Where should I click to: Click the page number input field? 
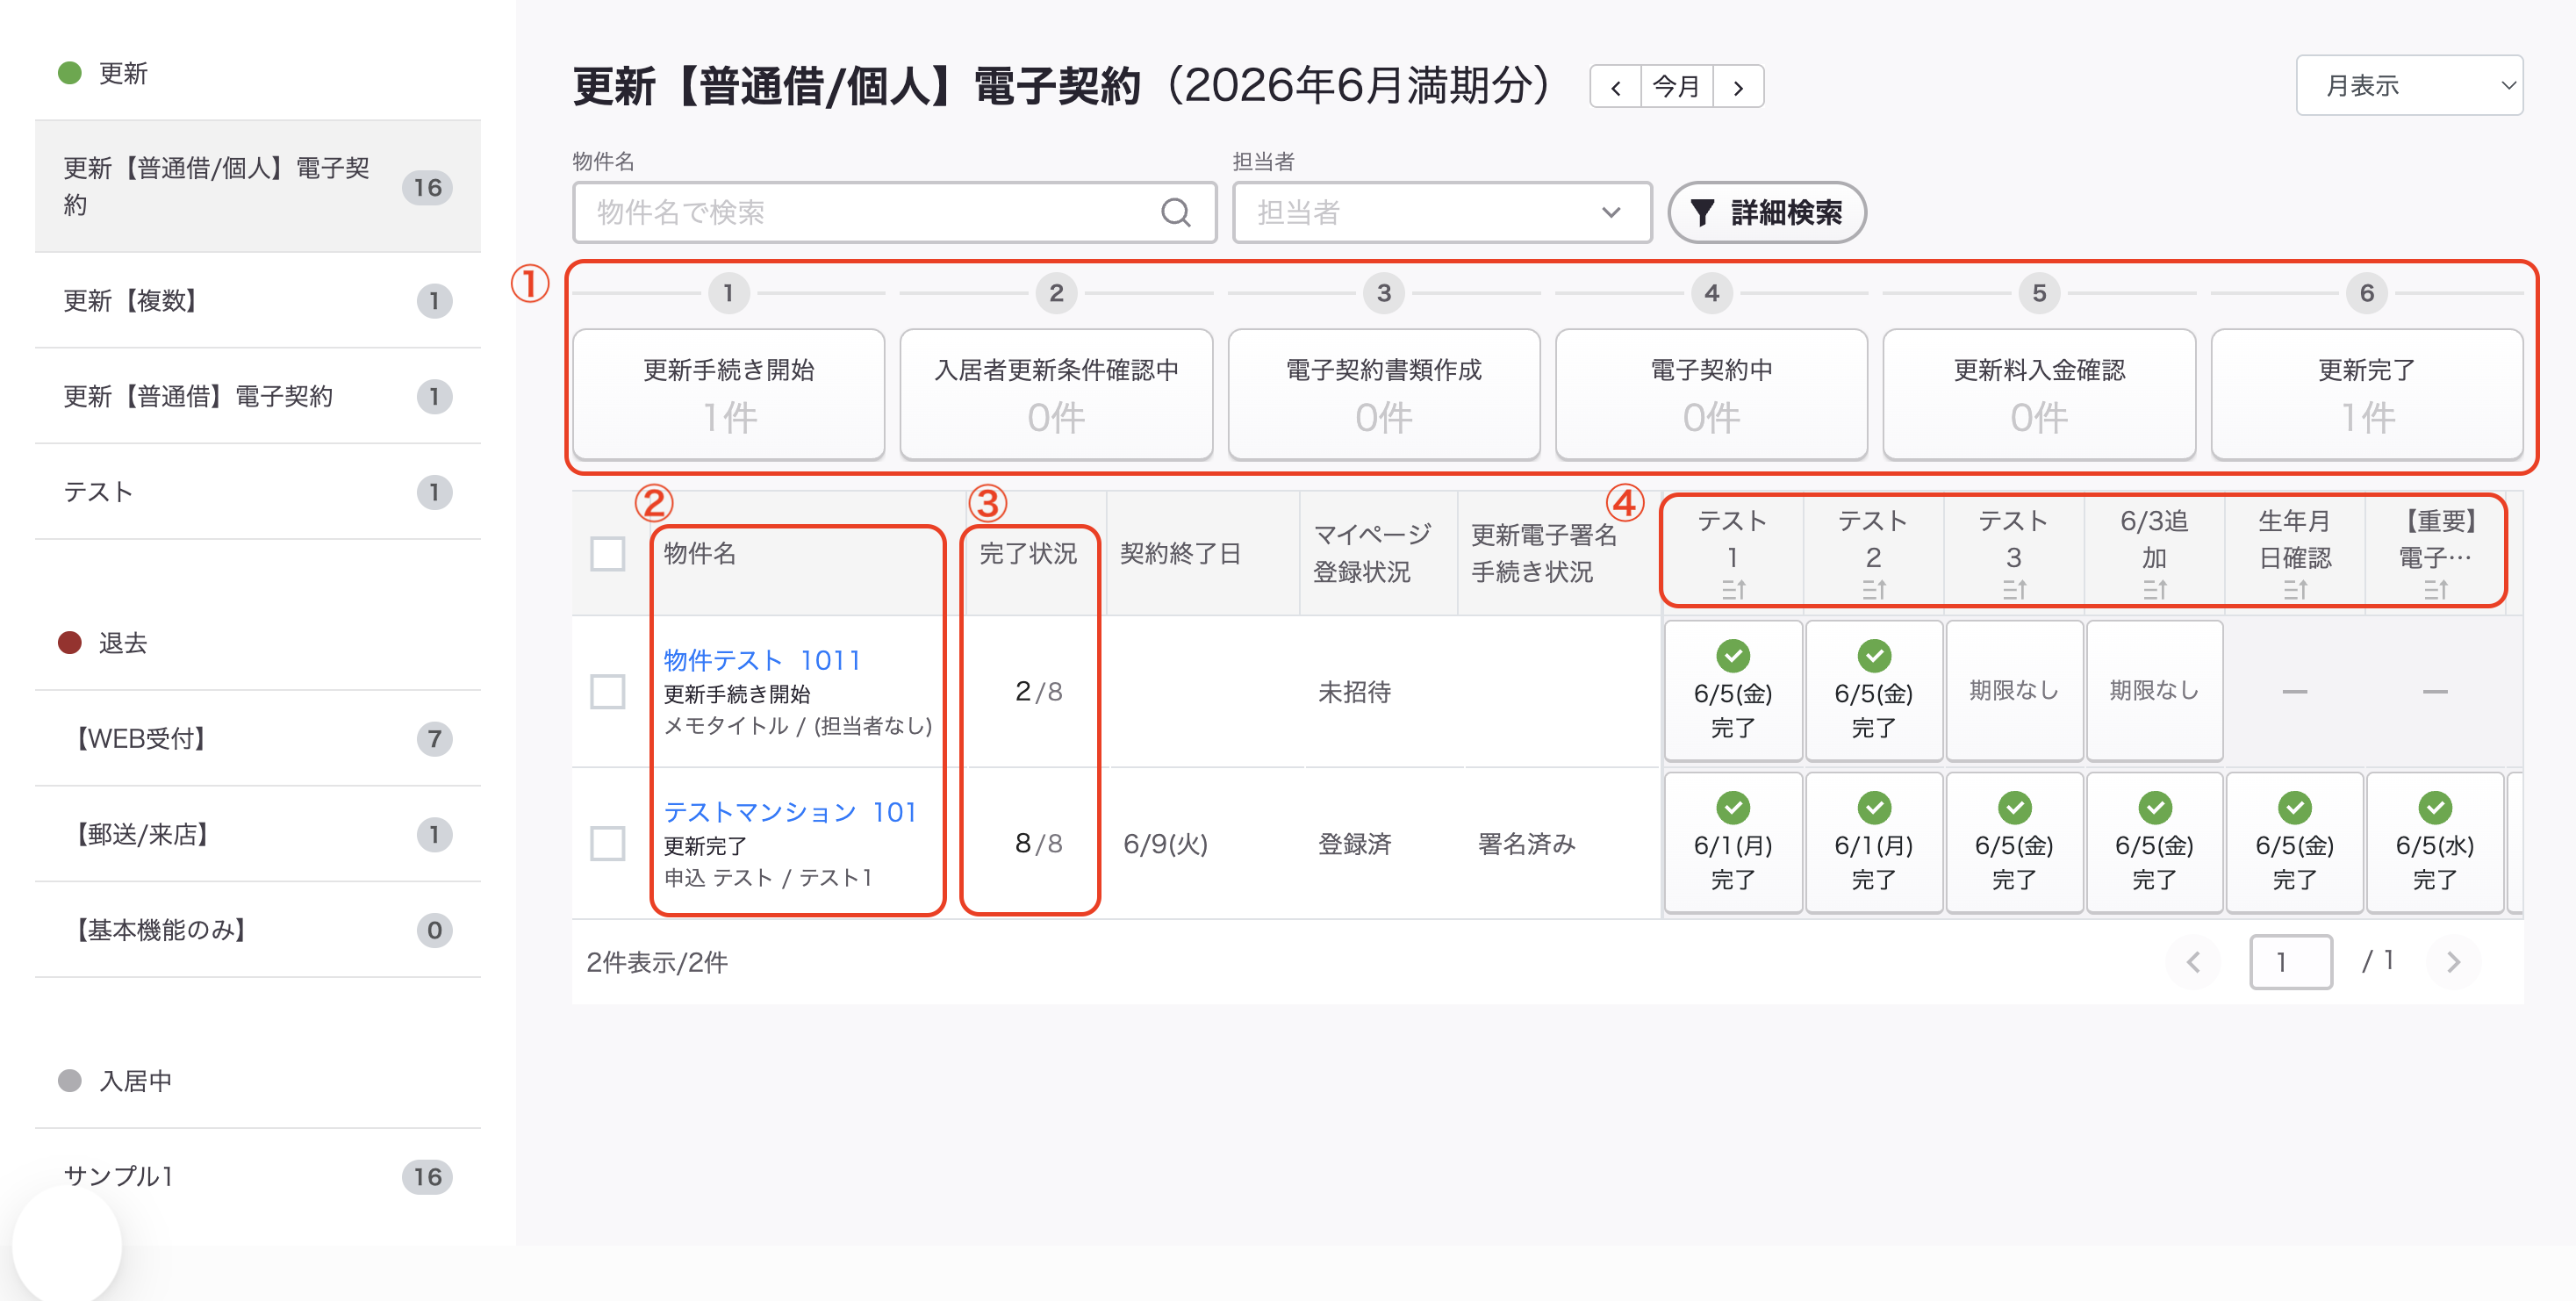click(2290, 962)
